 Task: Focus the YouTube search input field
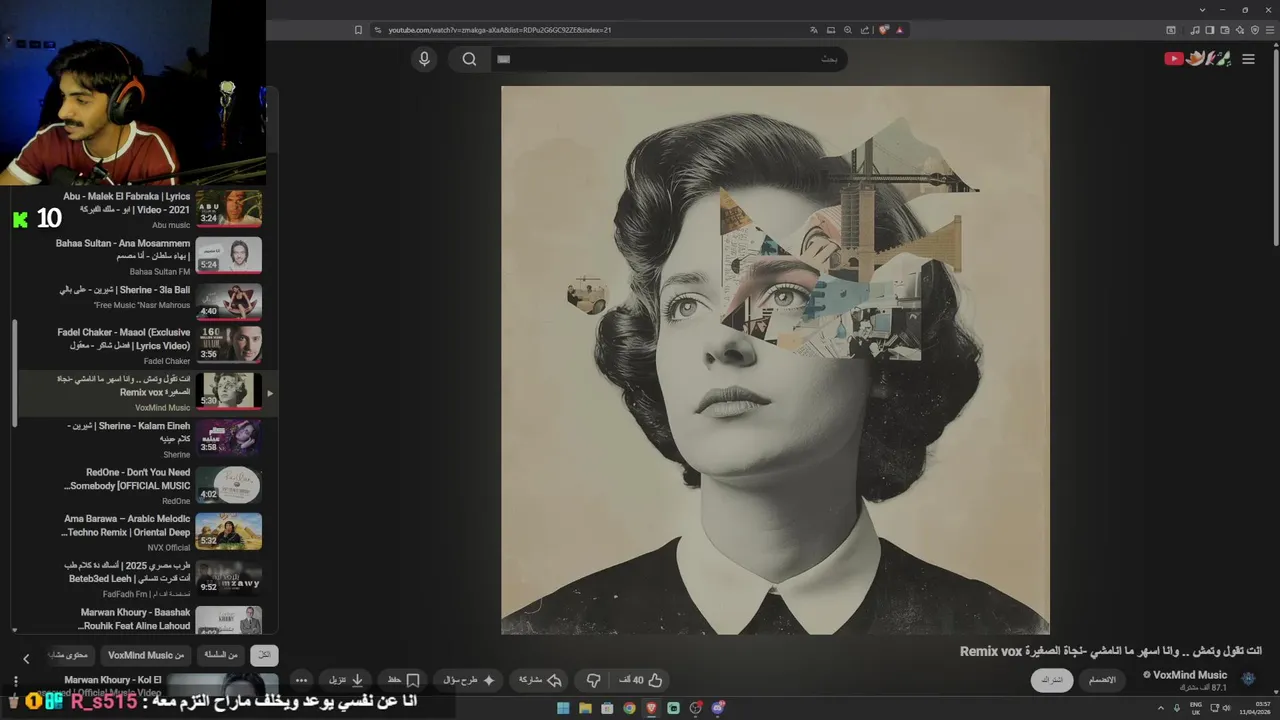669,59
